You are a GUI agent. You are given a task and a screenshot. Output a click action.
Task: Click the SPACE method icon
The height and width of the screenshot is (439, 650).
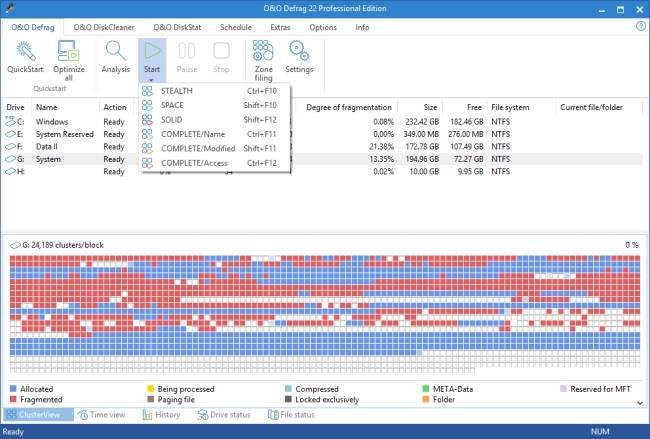pyautogui.click(x=147, y=105)
